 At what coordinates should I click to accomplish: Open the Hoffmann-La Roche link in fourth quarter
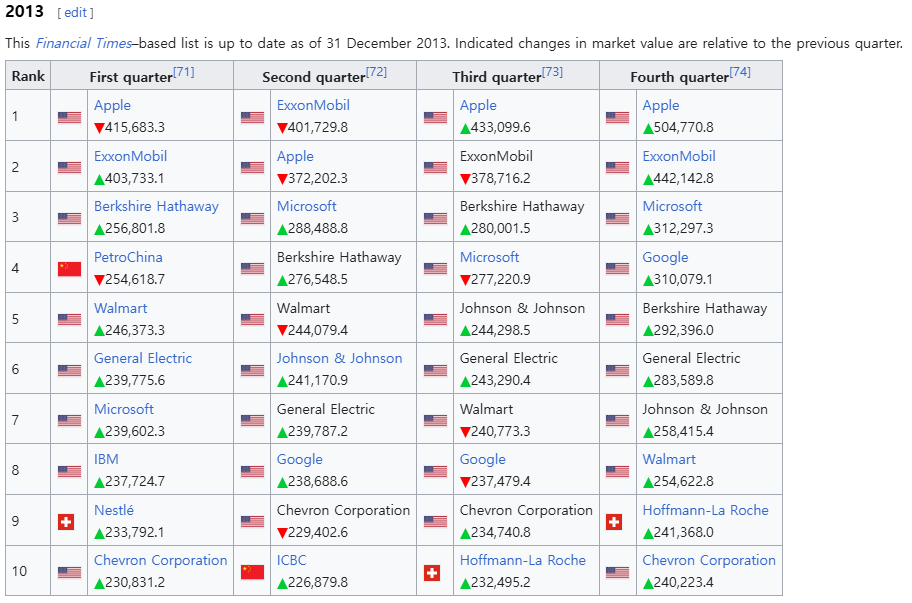pyautogui.click(x=706, y=510)
